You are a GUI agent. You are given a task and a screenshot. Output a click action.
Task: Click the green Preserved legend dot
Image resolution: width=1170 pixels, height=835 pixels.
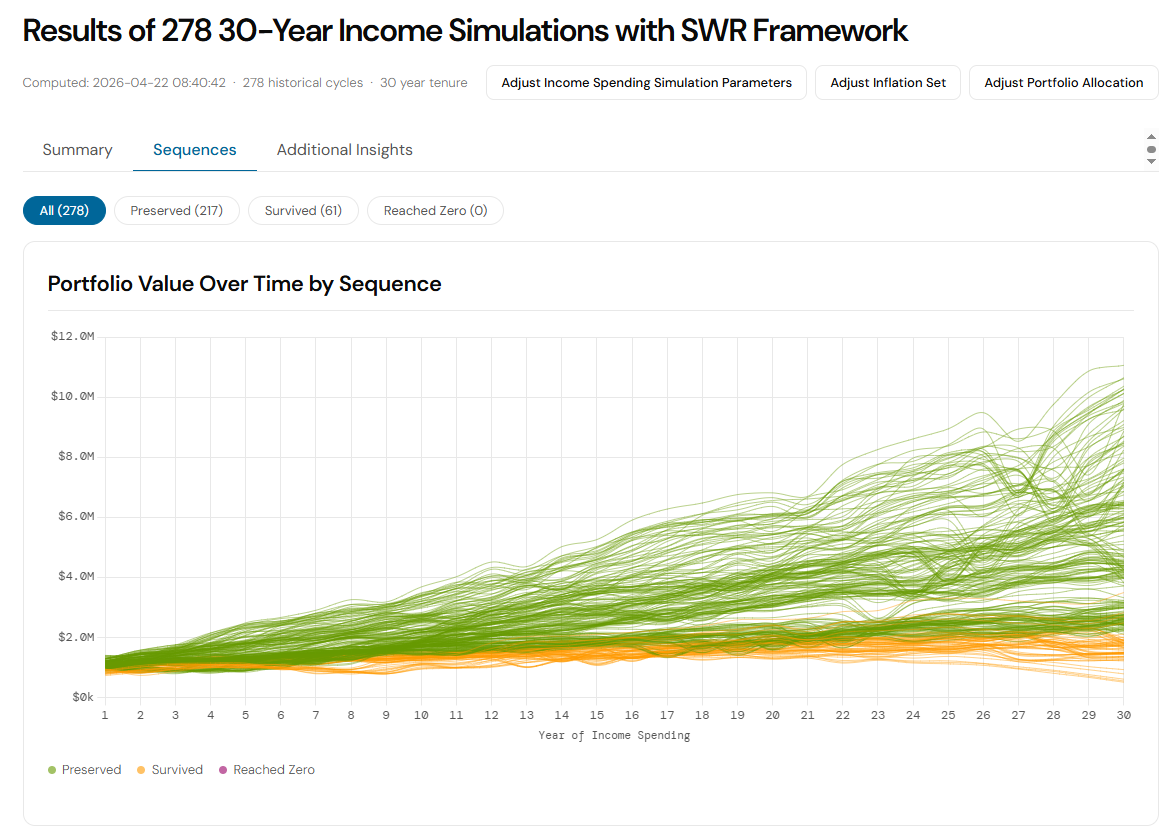(x=52, y=770)
